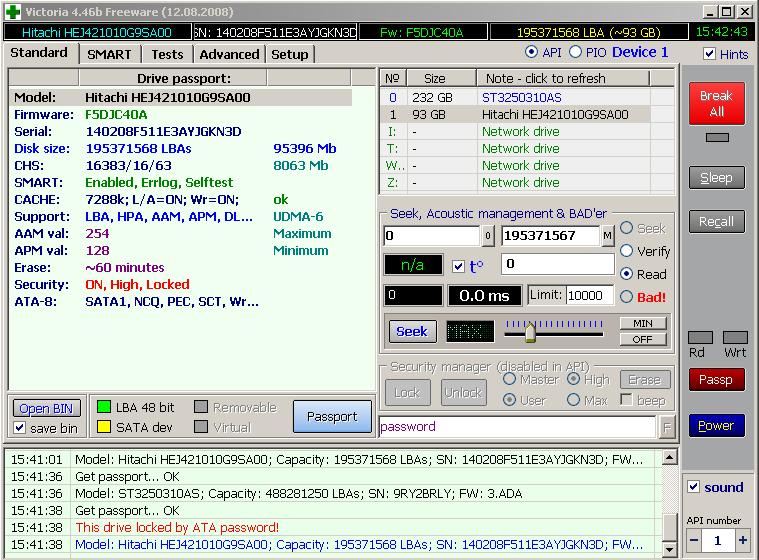
Task: Click the Device 1 label
Action: (640, 52)
